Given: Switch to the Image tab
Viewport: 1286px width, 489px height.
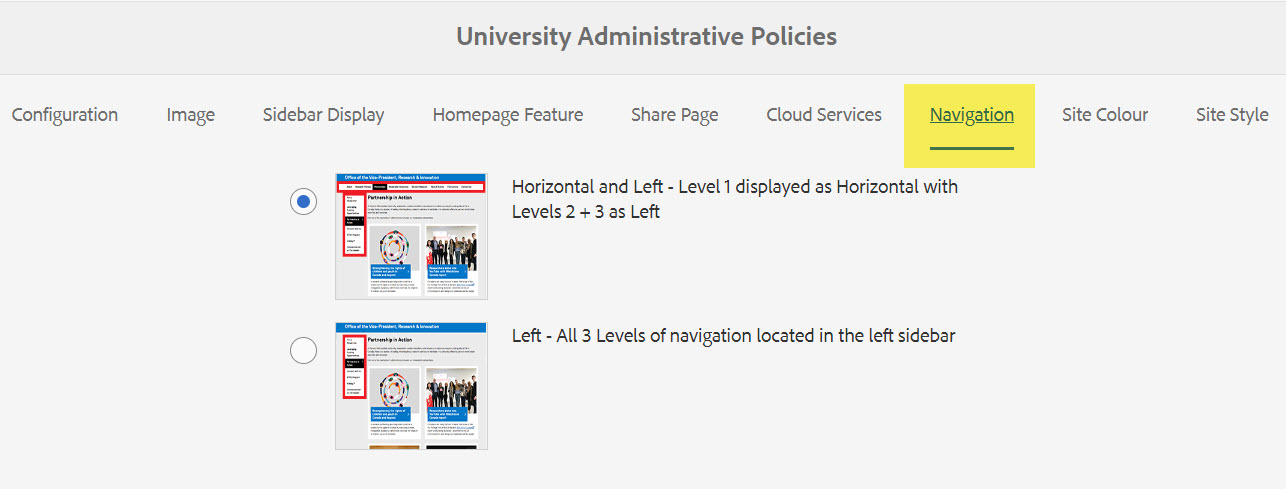Looking at the screenshot, I should point(191,115).
